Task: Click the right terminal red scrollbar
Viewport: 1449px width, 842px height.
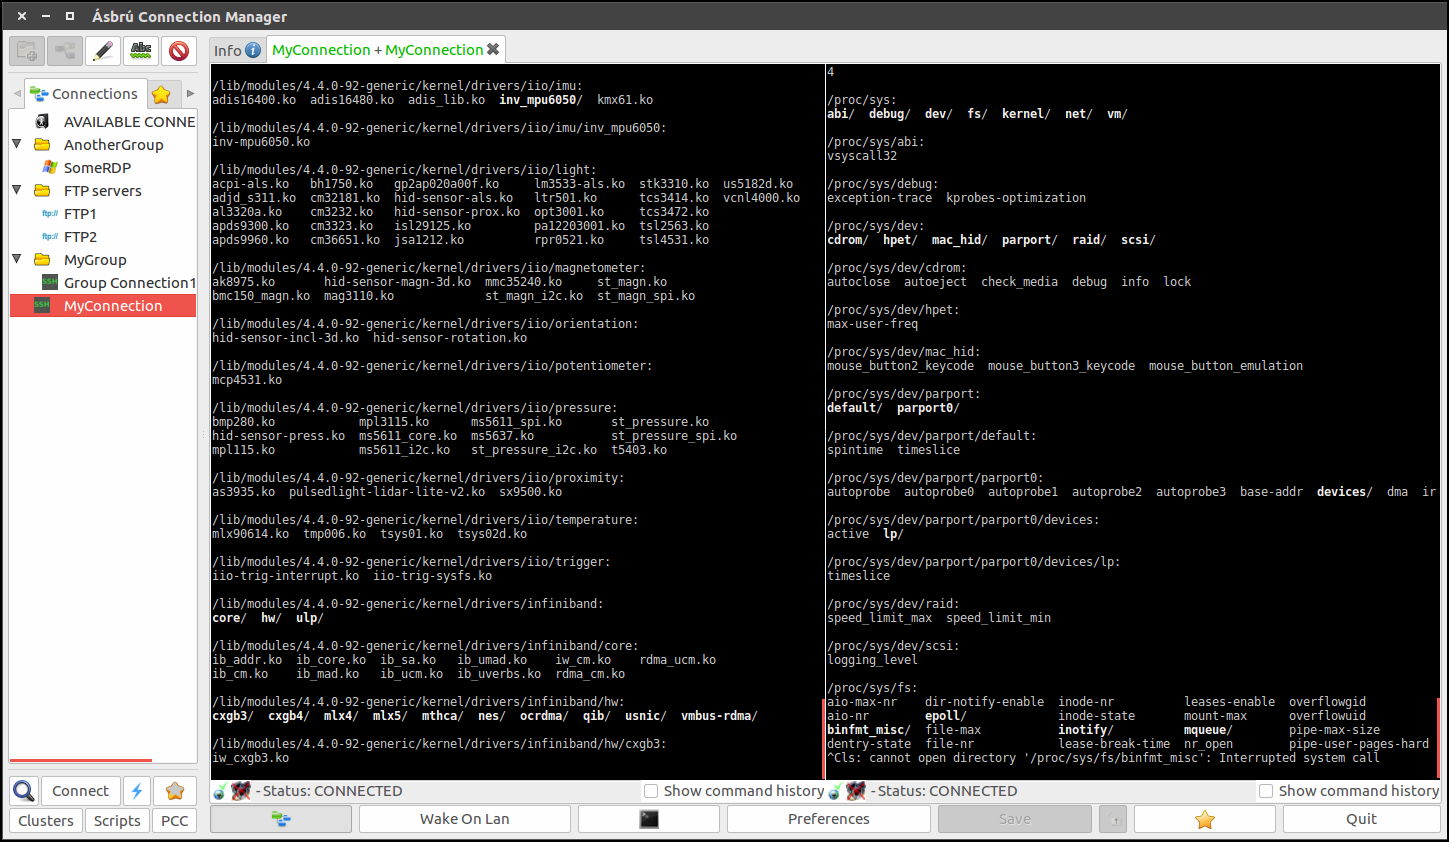Action: (x=1438, y=737)
